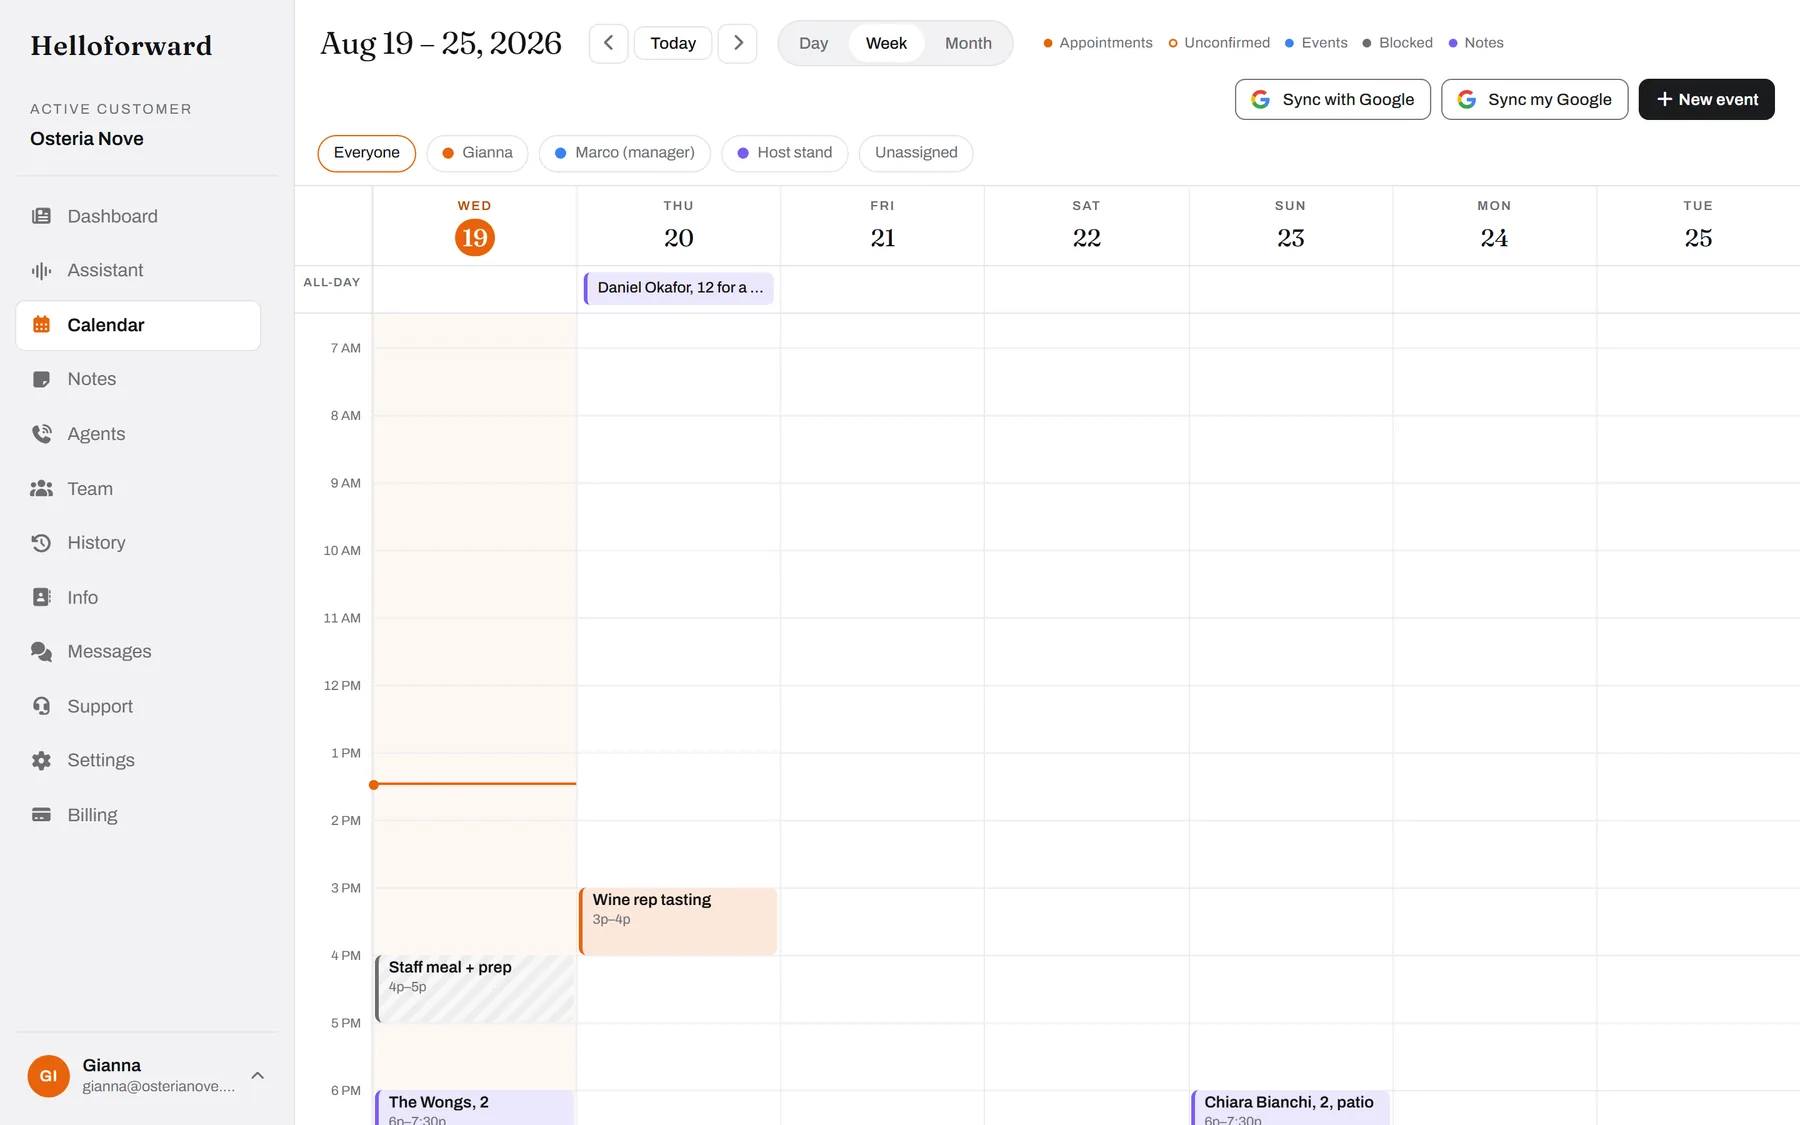Click Sync my Google button
The height and width of the screenshot is (1125, 1800).
[1534, 99]
